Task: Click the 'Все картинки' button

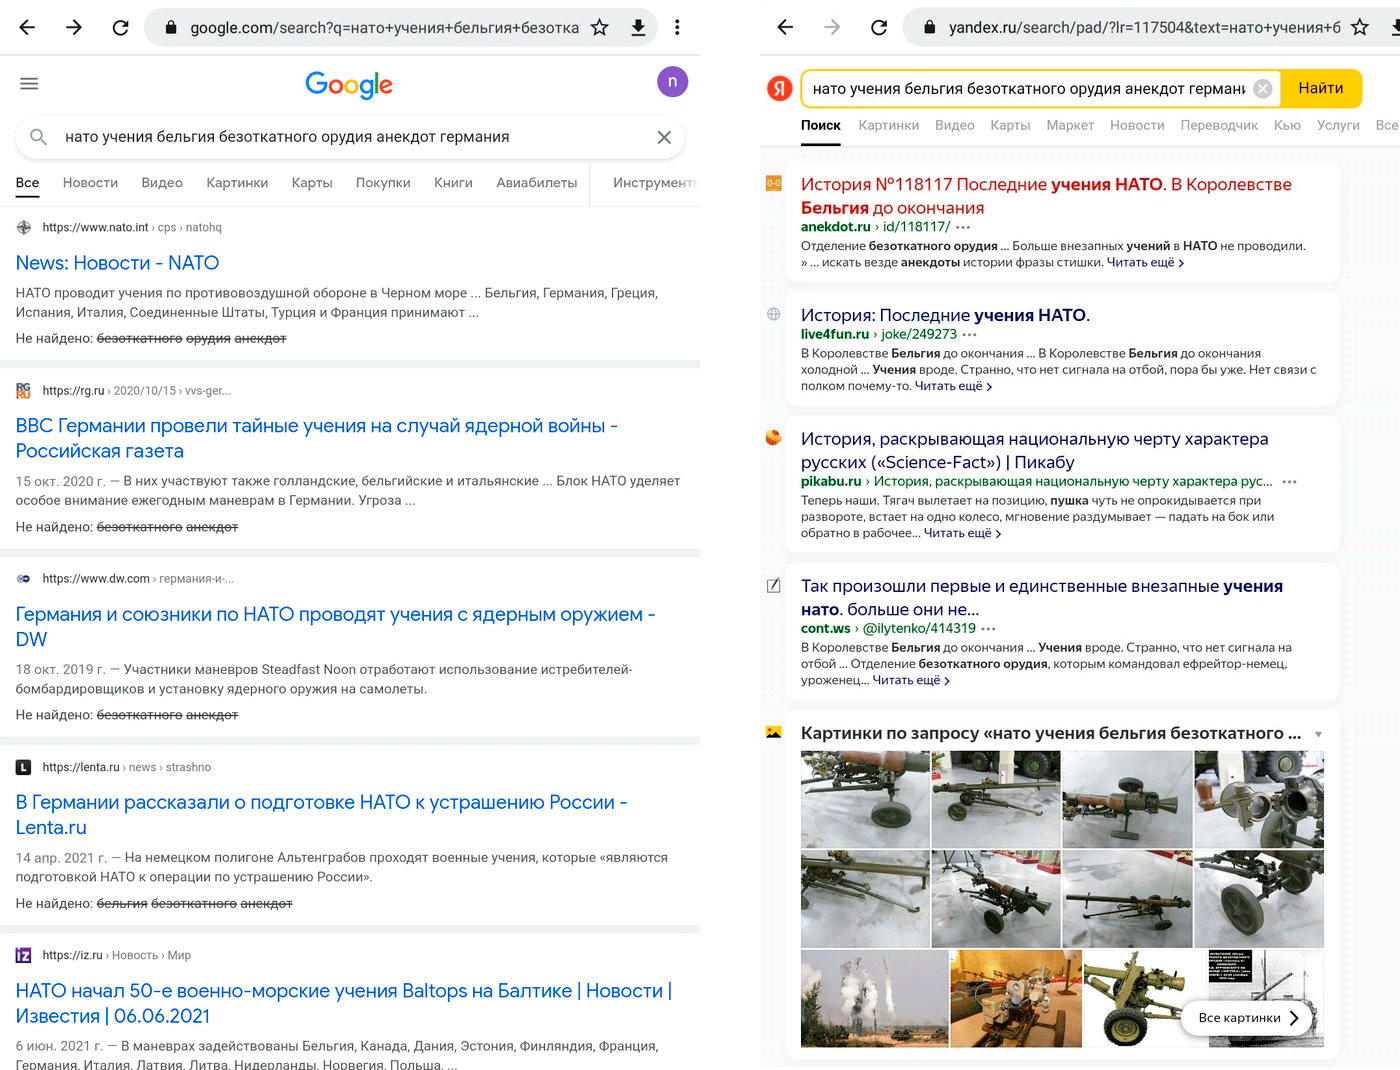Action: pyautogui.click(x=1248, y=1018)
